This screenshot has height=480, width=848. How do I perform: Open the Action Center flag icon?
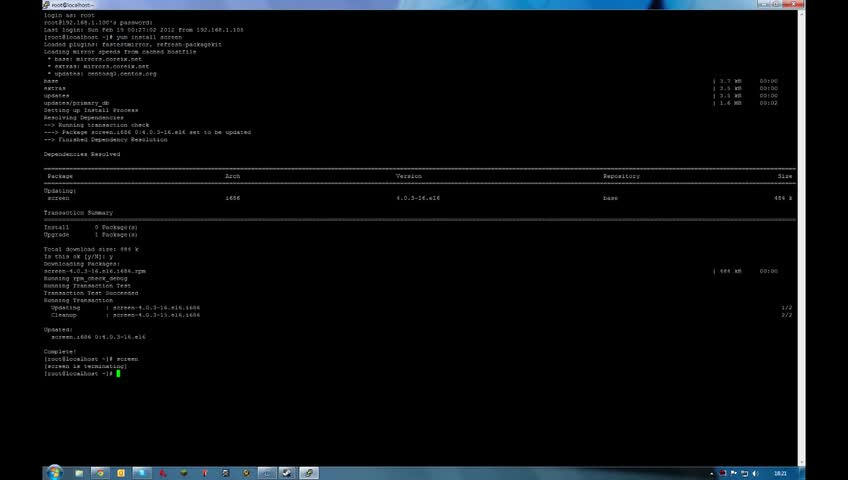tap(733, 474)
